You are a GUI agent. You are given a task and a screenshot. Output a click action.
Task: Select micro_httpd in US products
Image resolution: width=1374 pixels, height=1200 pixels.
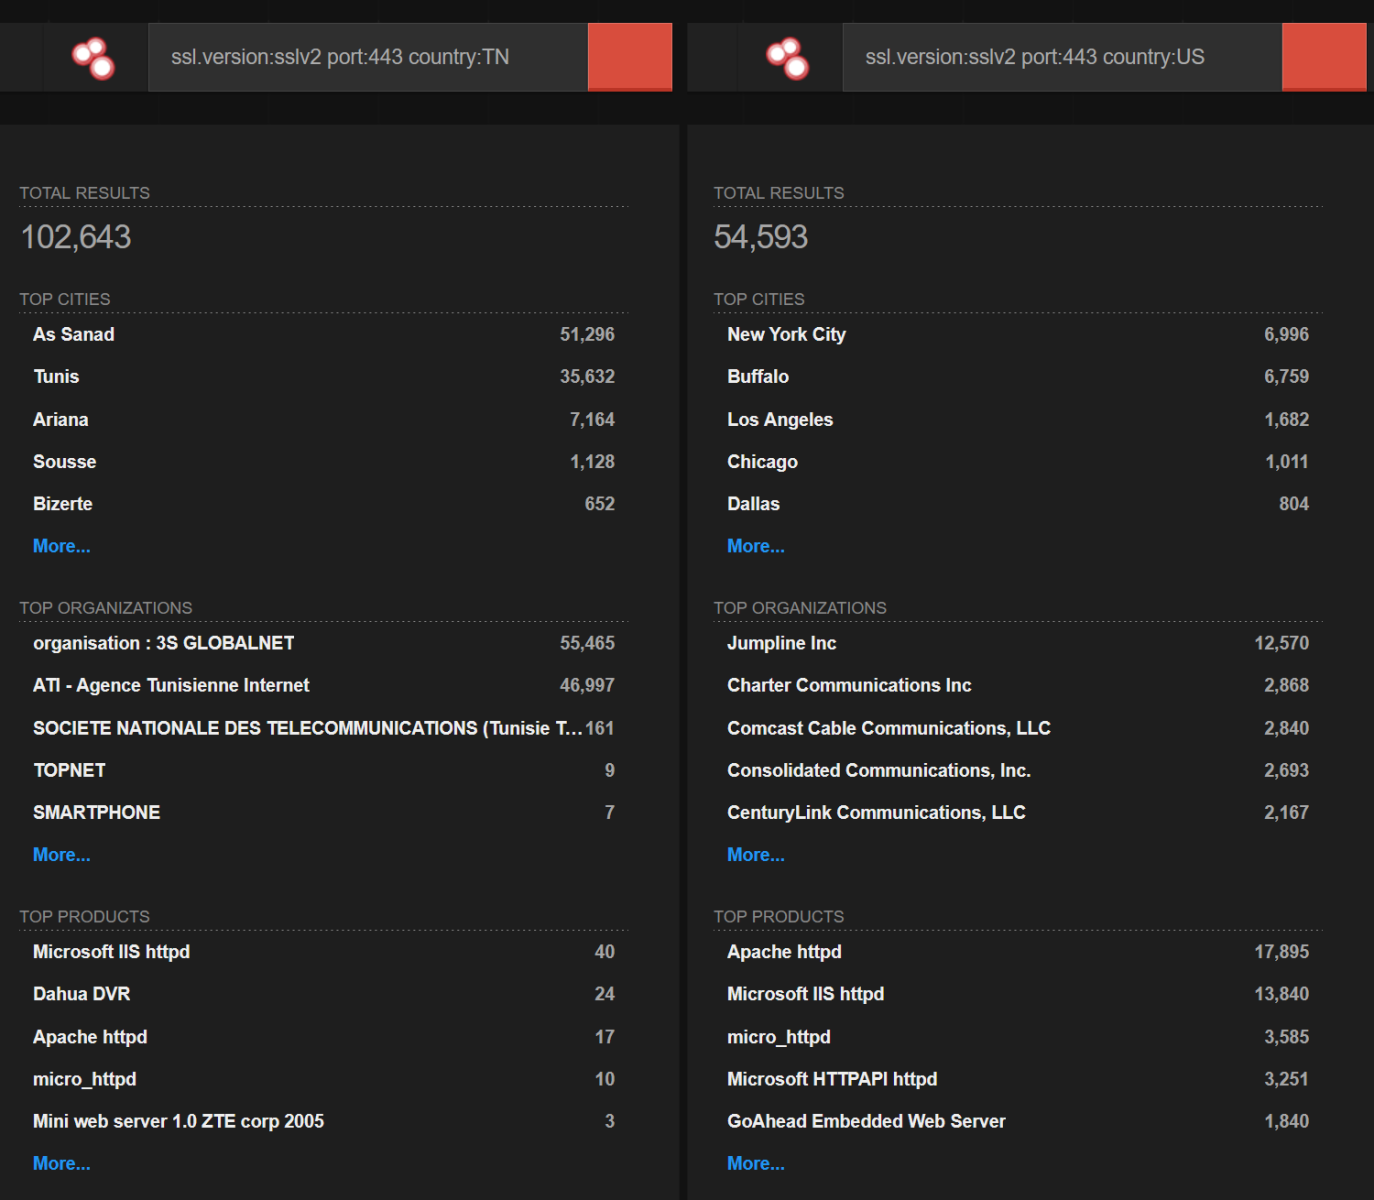pos(779,1037)
